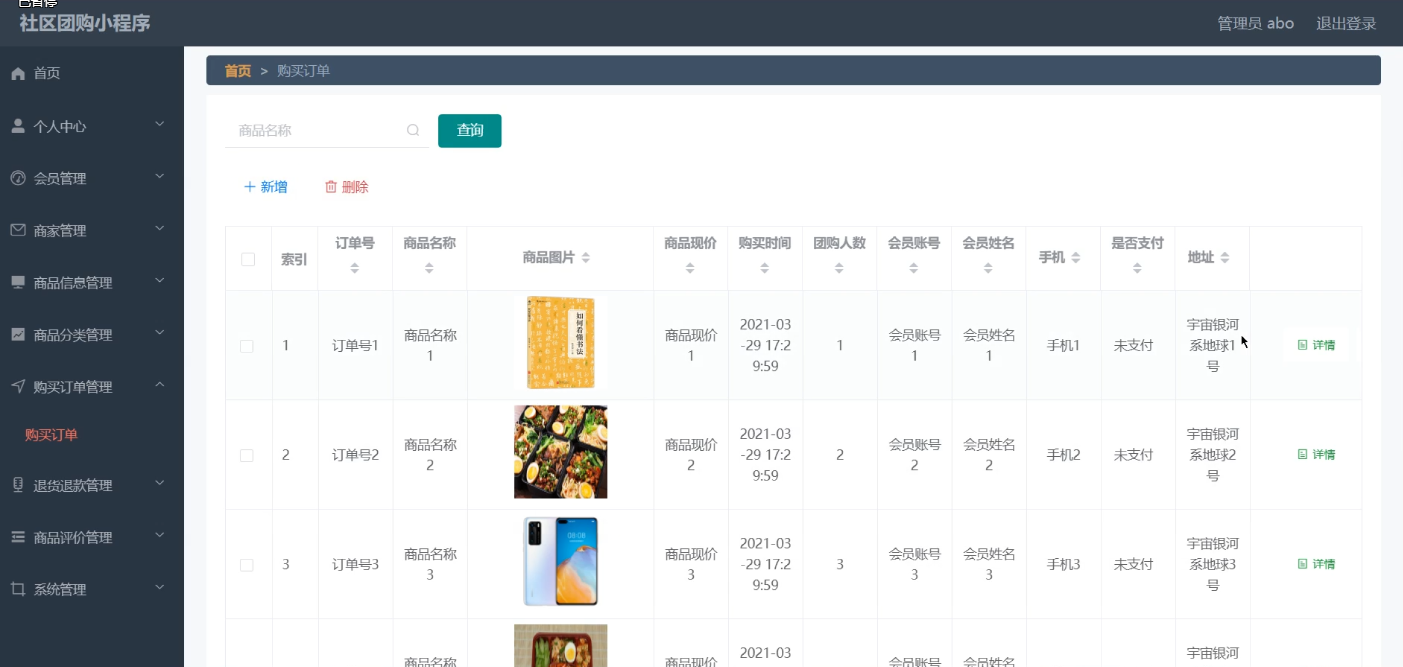Click the 查询 search button
The height and width of the screenshot is (667, 1403).
470,131
